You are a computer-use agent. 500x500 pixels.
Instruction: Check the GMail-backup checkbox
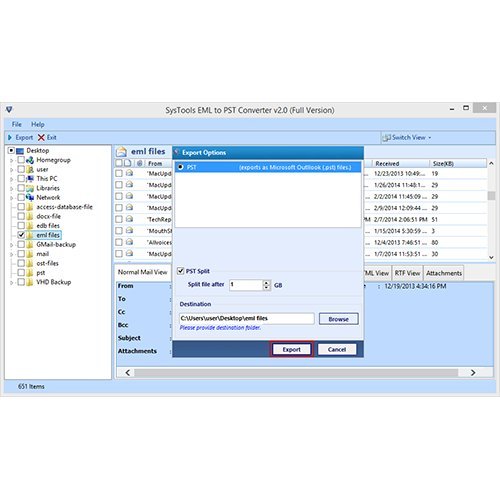[21, 244]
